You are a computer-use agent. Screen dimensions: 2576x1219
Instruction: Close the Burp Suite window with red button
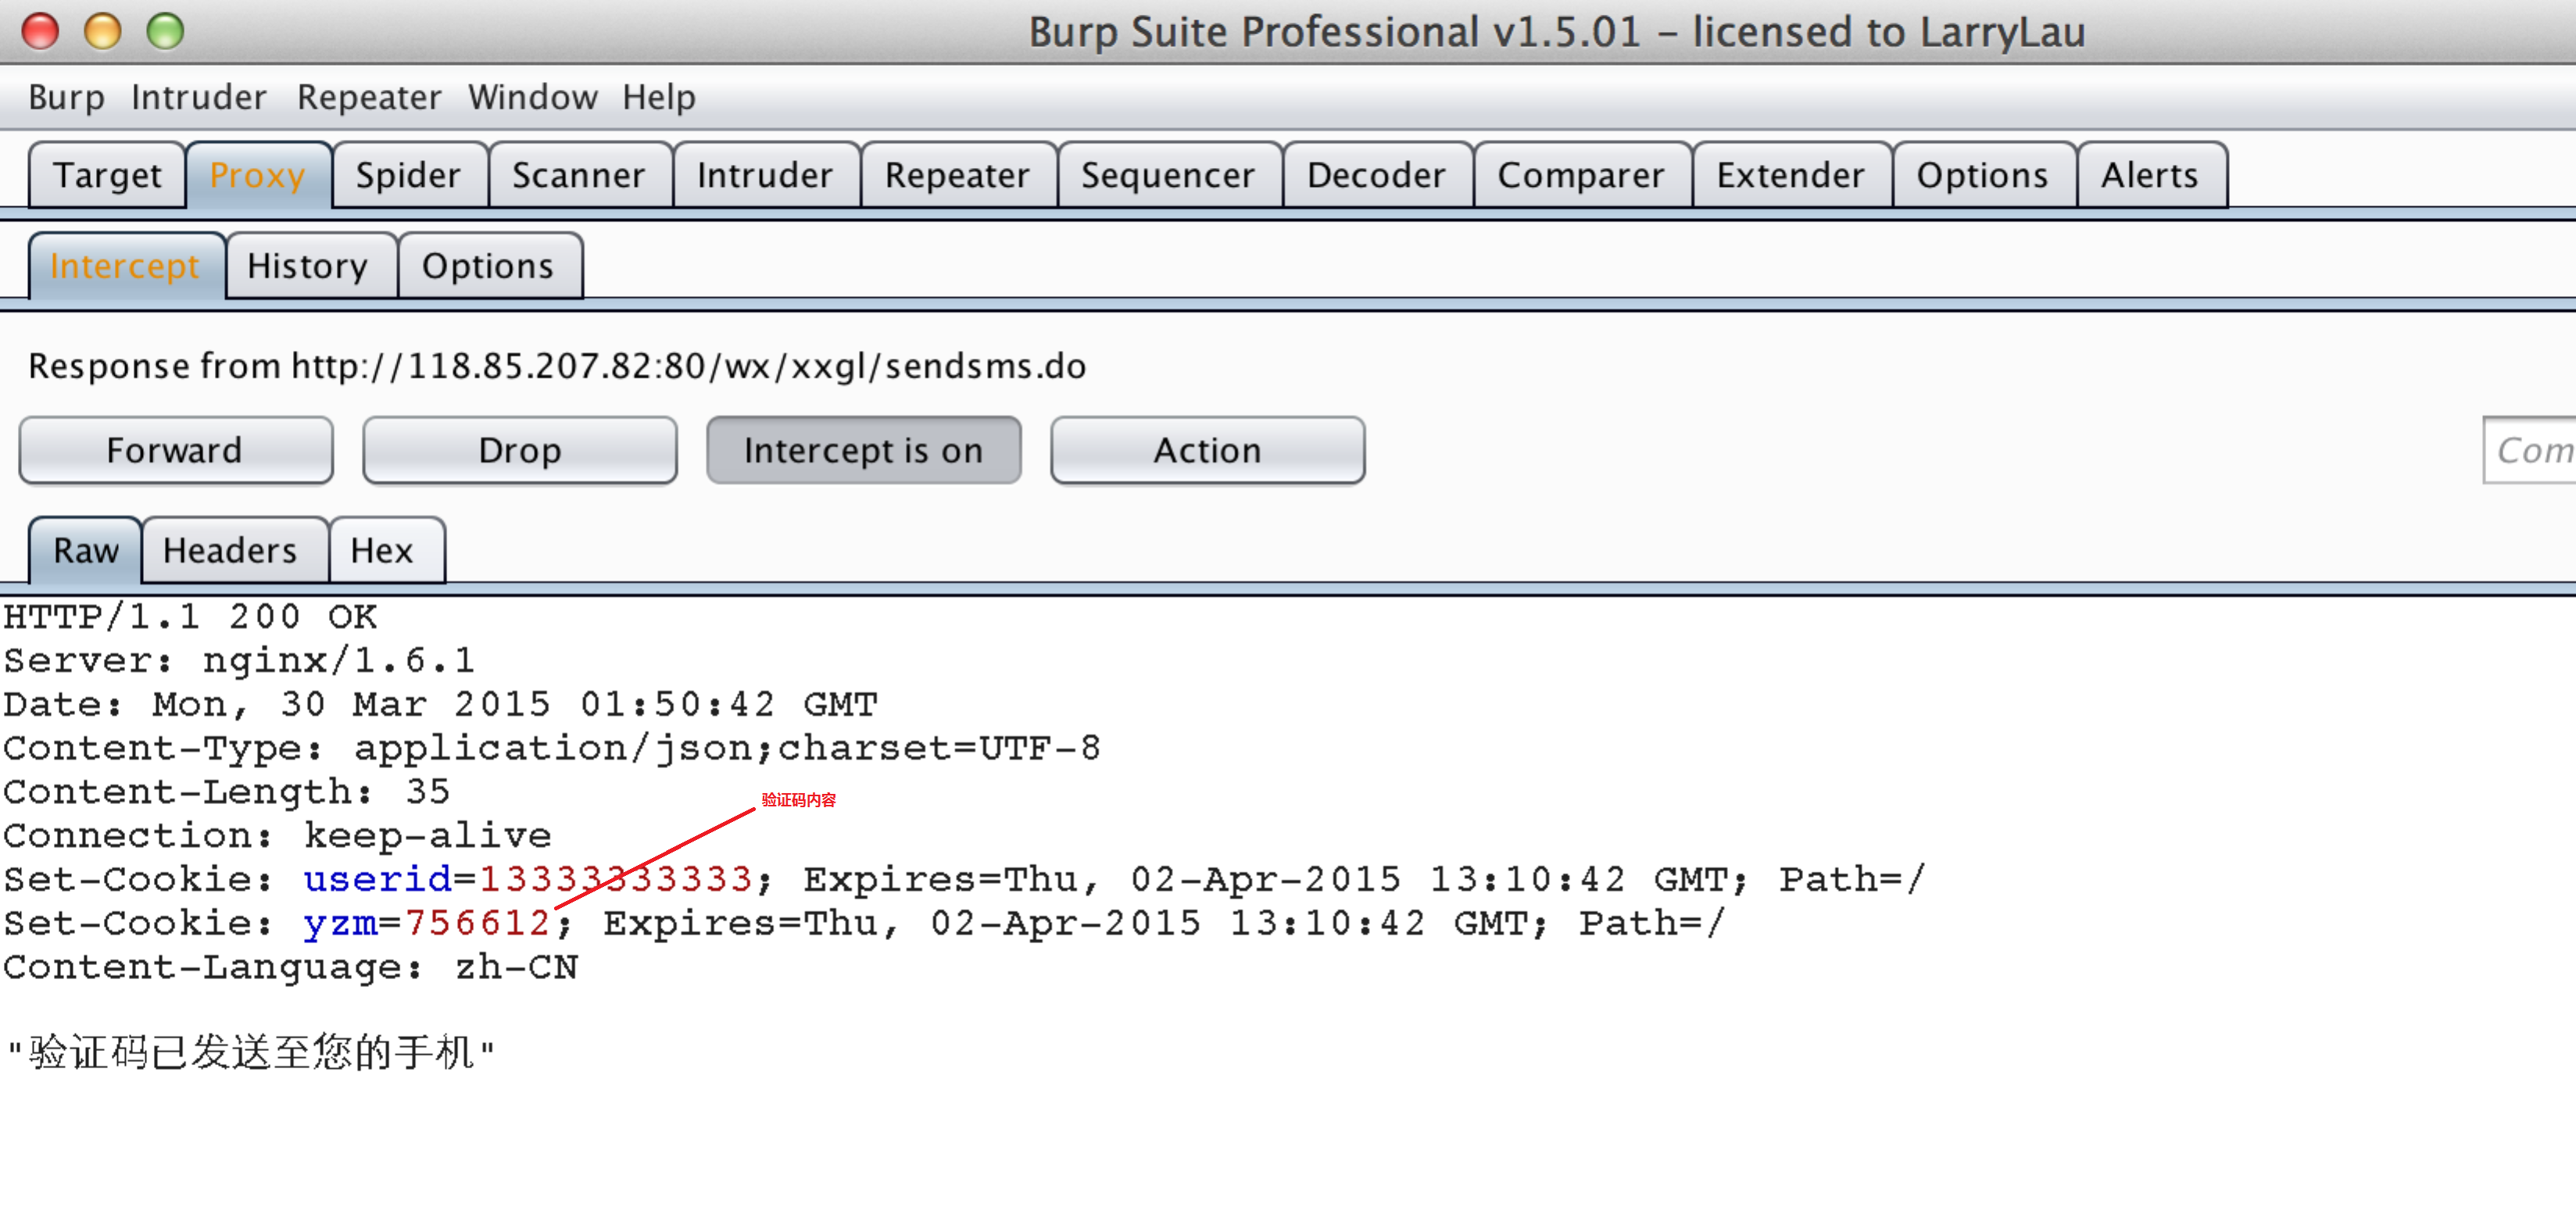point(41,31)
